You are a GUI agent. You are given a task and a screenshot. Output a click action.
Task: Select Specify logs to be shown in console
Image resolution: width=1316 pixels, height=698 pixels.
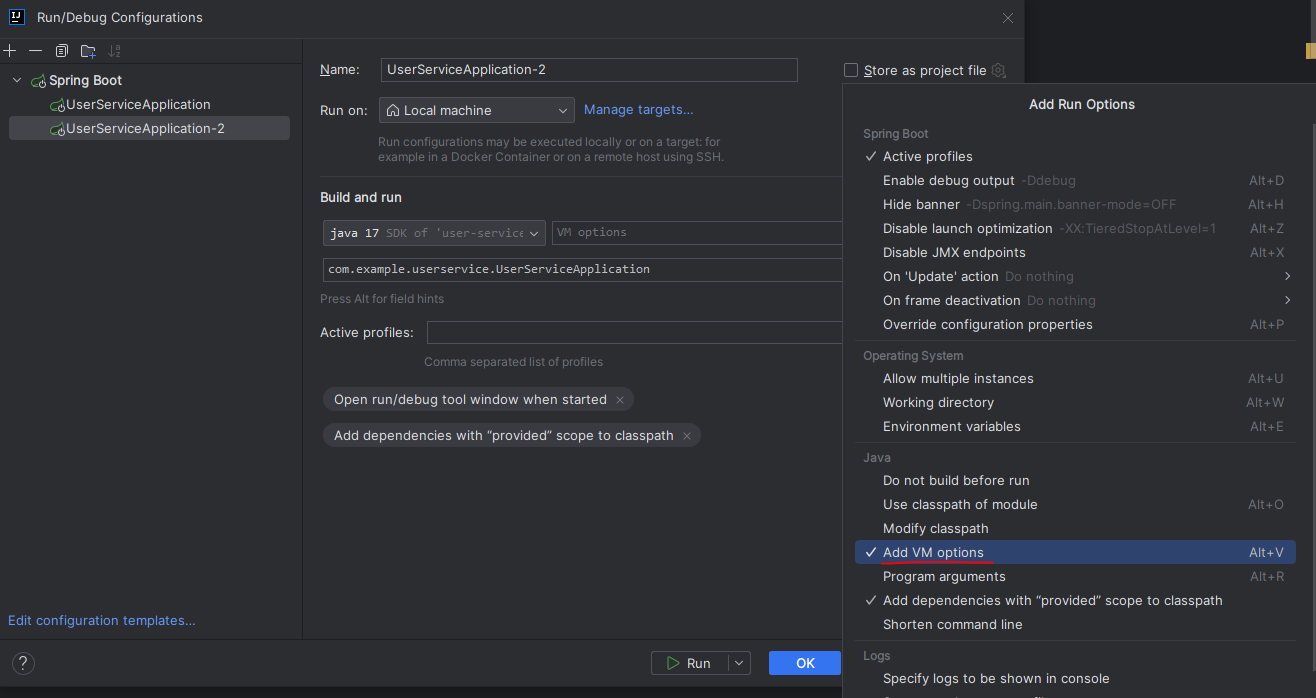[x=1075, y=679]
